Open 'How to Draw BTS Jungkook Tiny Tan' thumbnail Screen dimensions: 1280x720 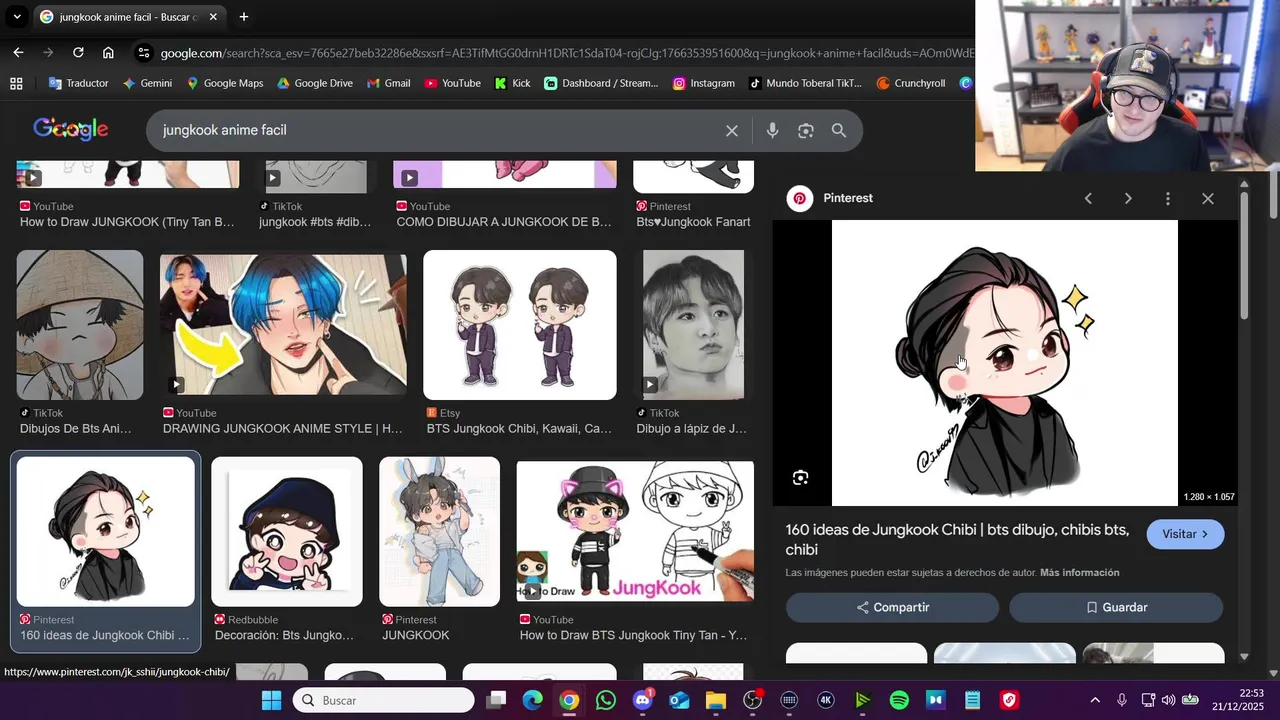[x=635, y=532]
